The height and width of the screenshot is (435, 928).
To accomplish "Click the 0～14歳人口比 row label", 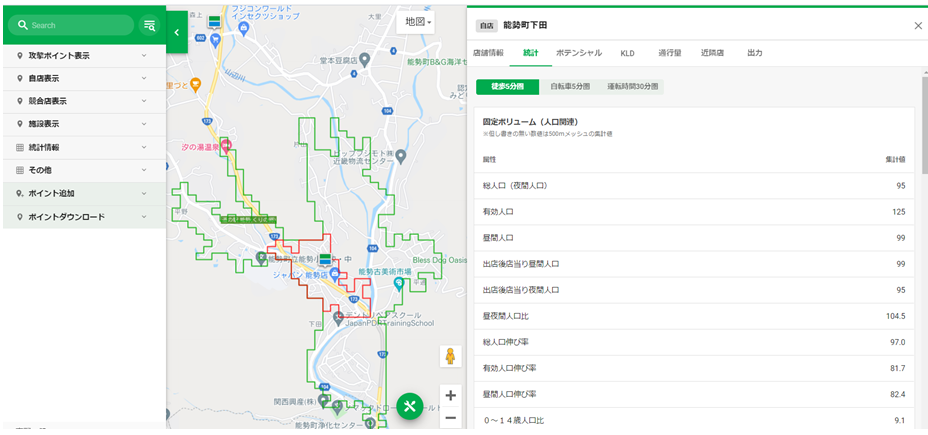I will coord(513,420).
